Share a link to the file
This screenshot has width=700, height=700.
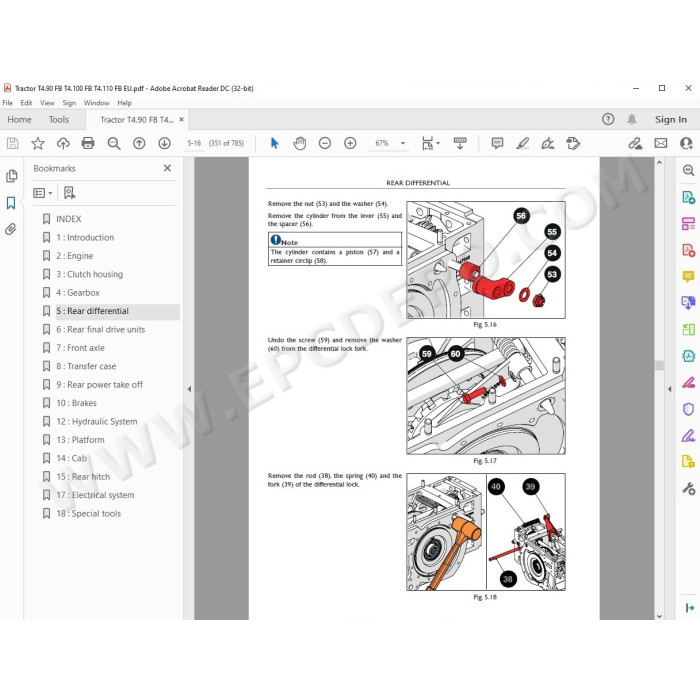click(x=635, y=143)
